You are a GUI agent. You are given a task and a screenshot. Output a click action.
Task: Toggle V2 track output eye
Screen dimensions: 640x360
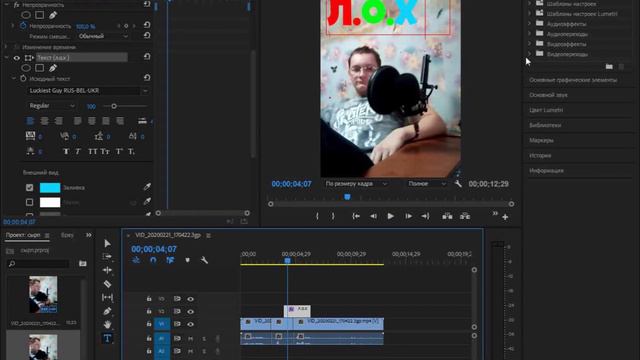coord(191,311)
